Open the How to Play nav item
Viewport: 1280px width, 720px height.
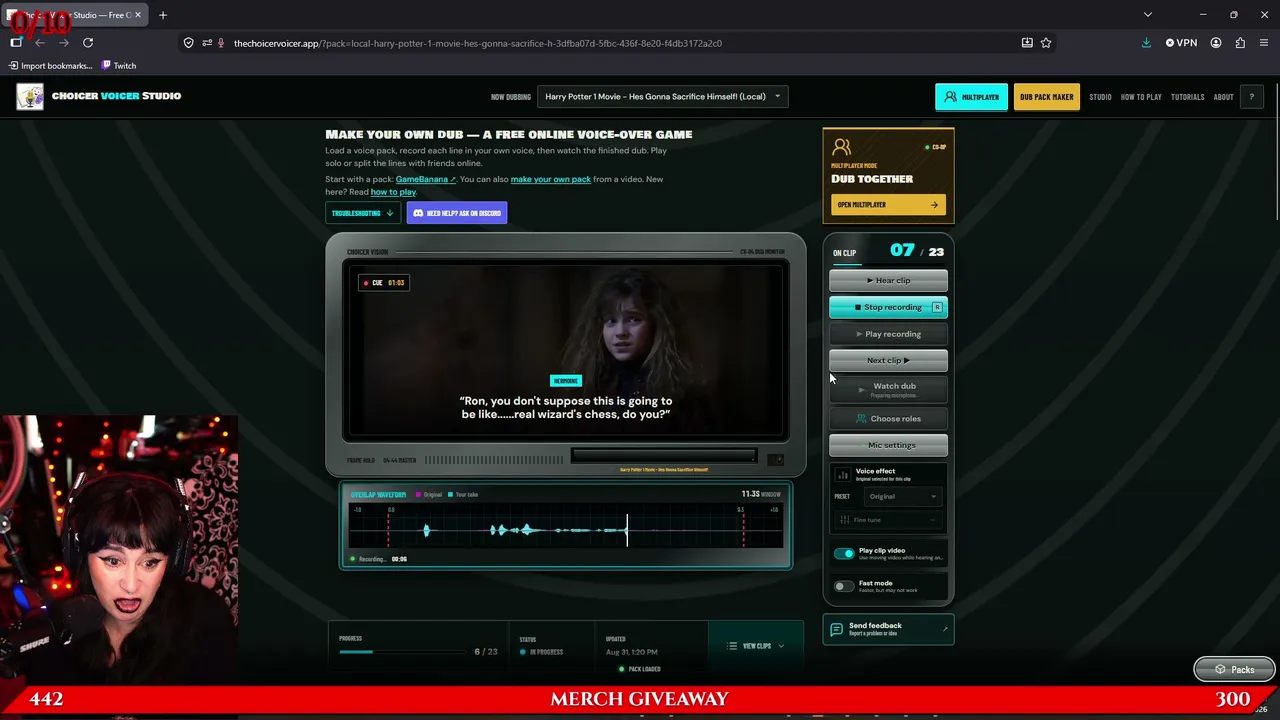coord(1141,97)
